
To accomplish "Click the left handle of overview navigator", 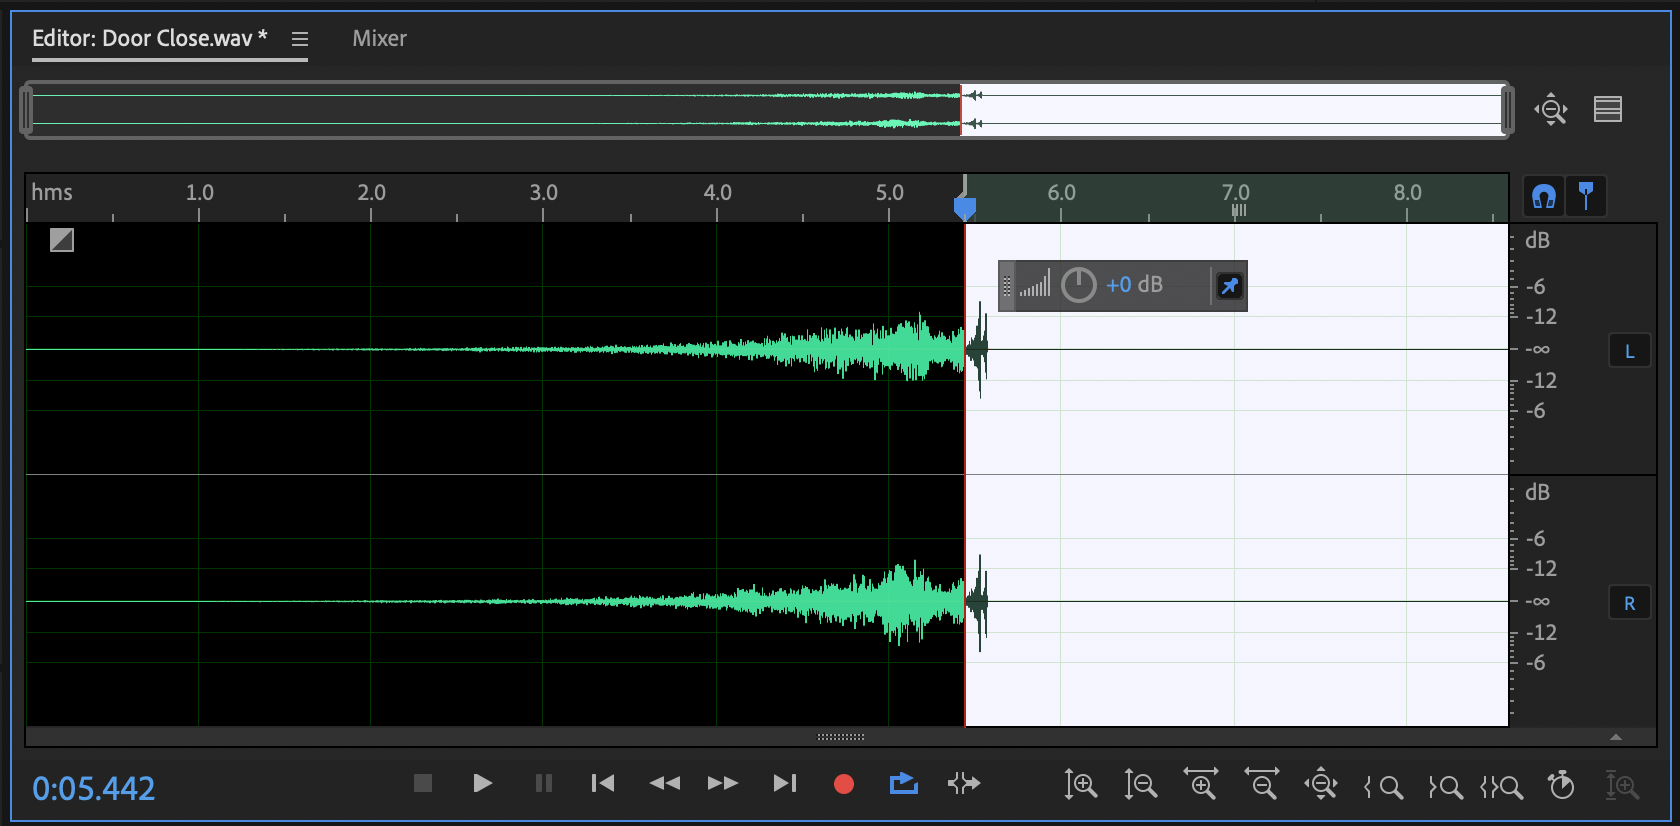I will coord(27,109).
